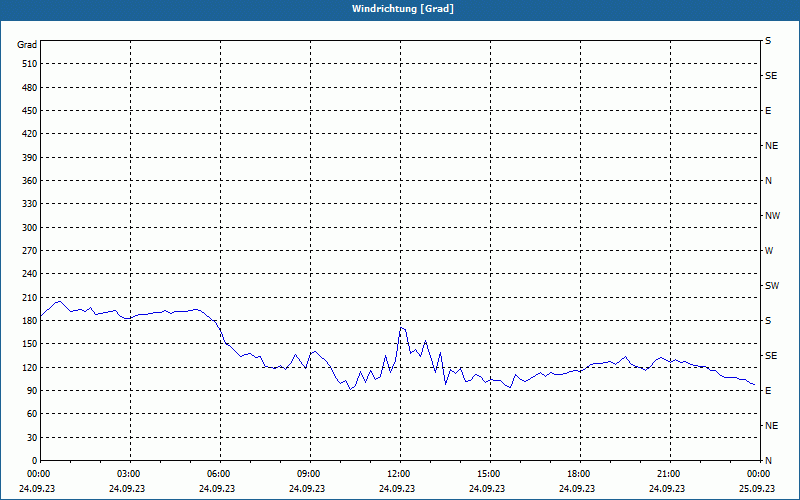
Task: Select the E compass label on the 90 line
Action: click(x=768, y=391)
